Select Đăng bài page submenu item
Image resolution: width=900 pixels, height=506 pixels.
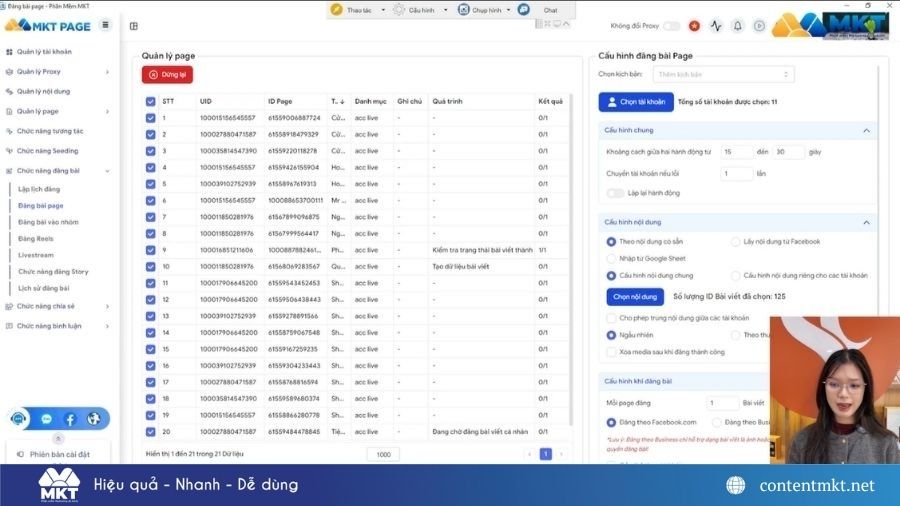(40, 205)
